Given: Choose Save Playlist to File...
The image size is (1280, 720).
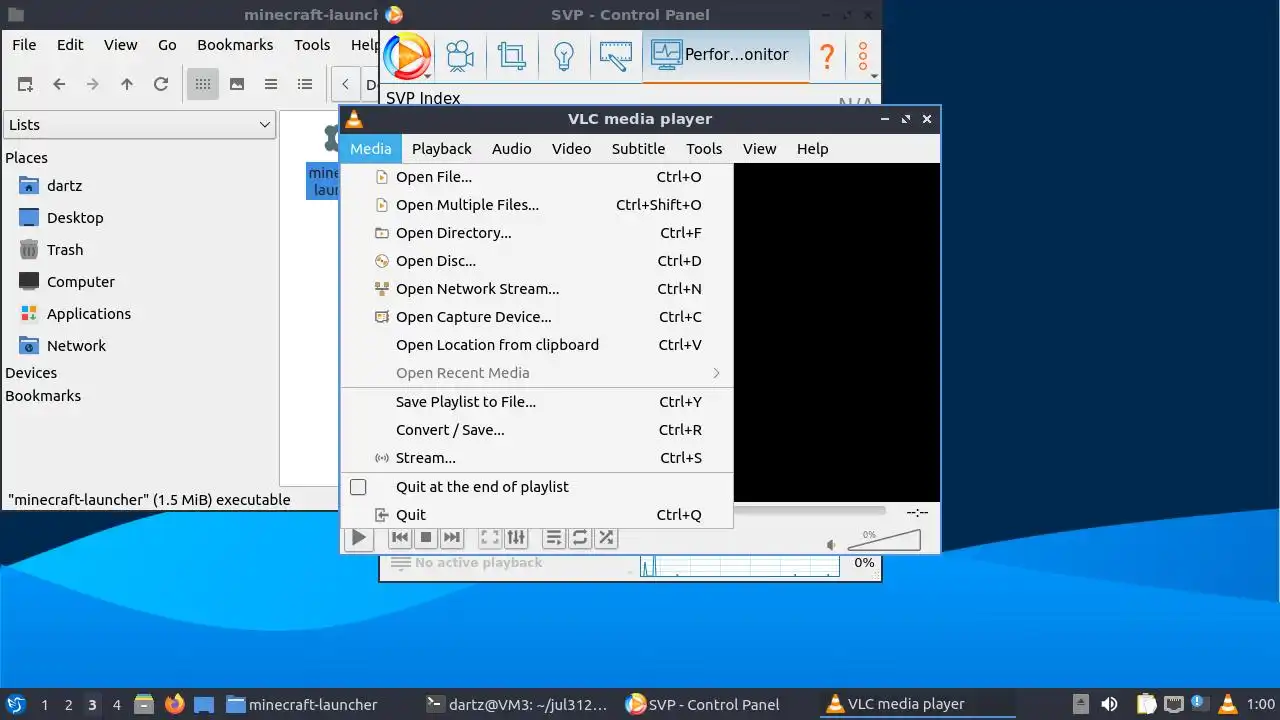Looking at the screenshot, I should (537, 402).
